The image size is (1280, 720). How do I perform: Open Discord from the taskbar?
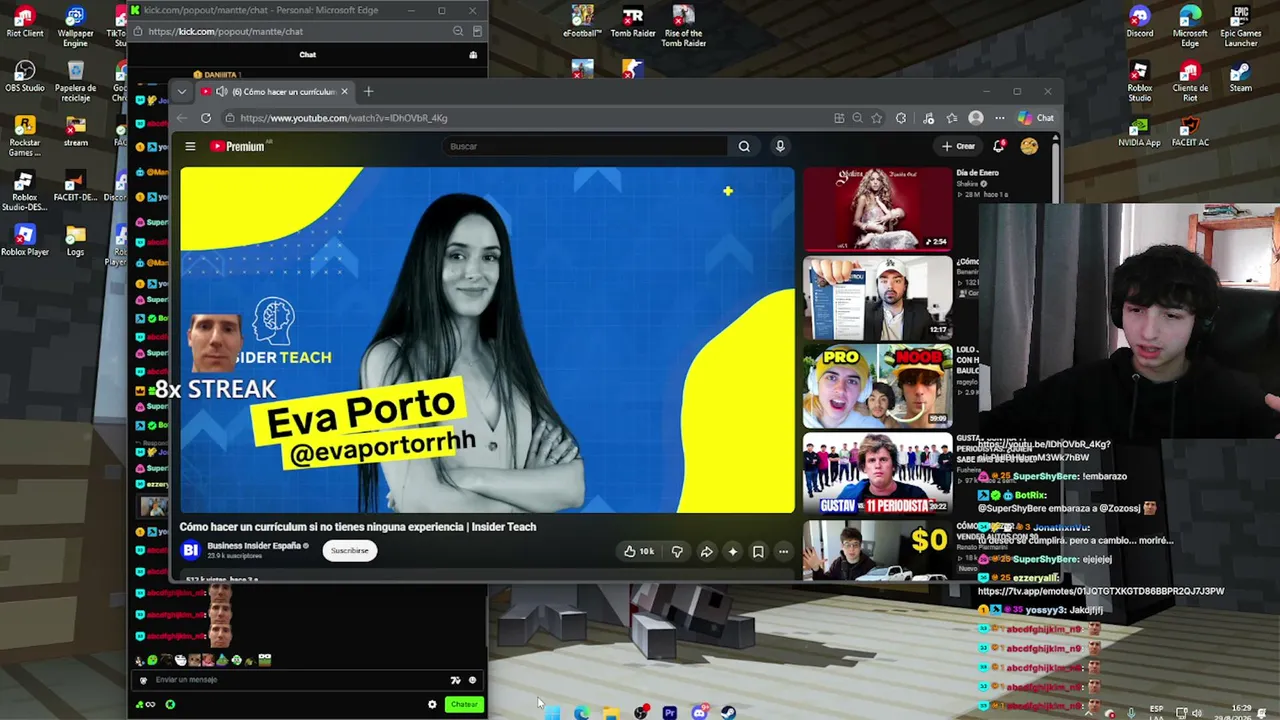[699, 713]
